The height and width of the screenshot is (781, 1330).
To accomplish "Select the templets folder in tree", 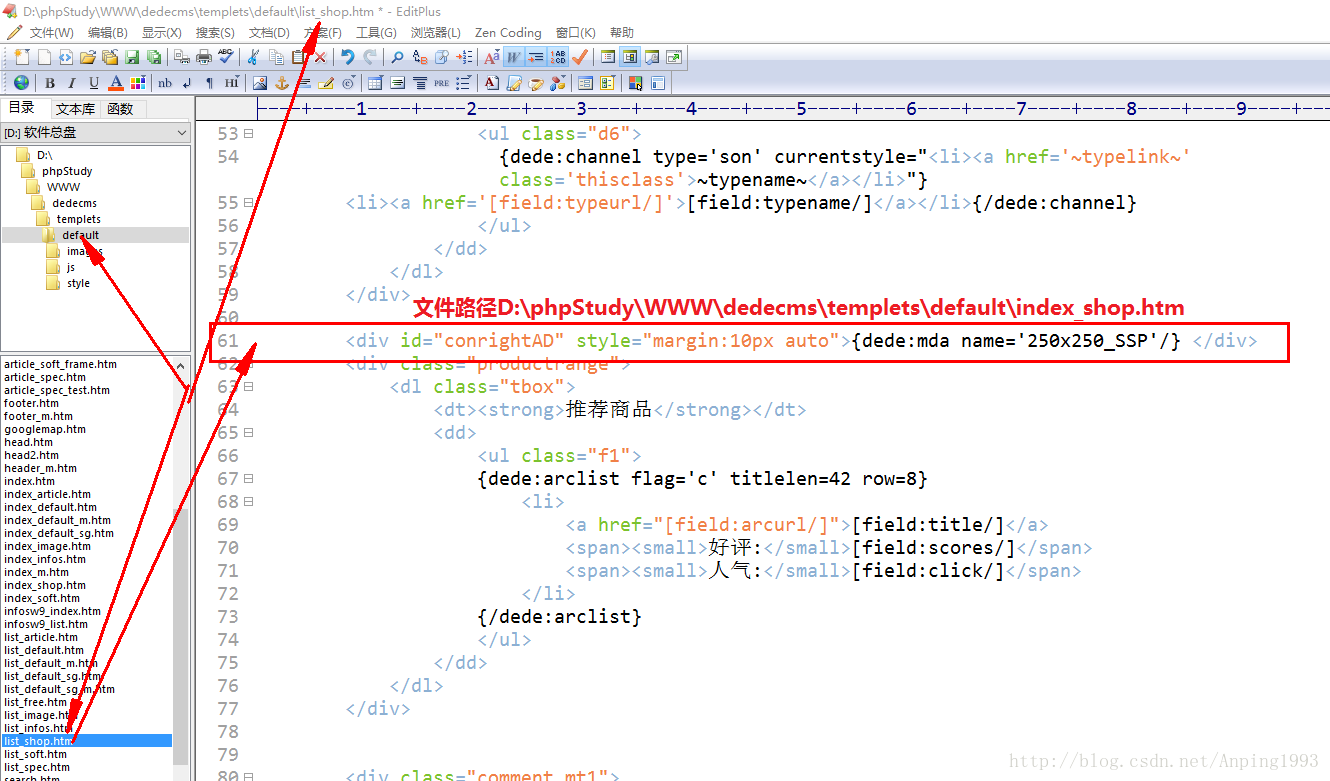I will point(78,219).
